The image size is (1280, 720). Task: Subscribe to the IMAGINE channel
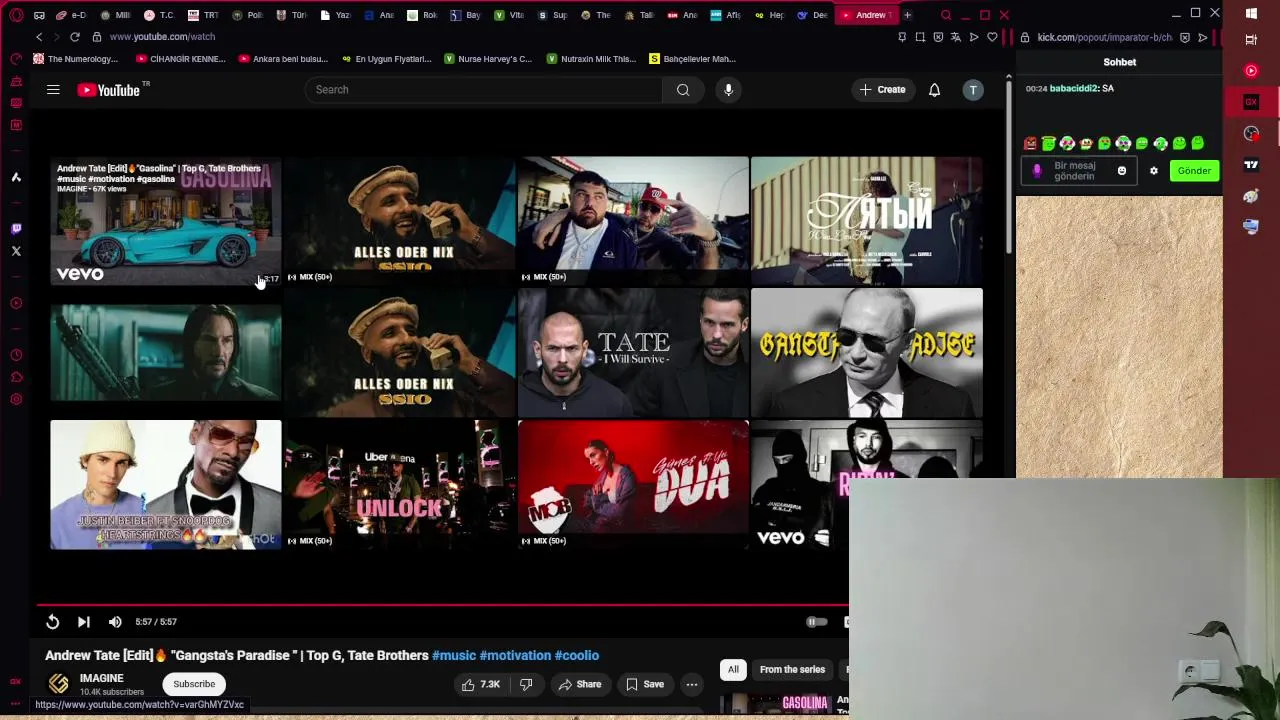coord(194,684)
